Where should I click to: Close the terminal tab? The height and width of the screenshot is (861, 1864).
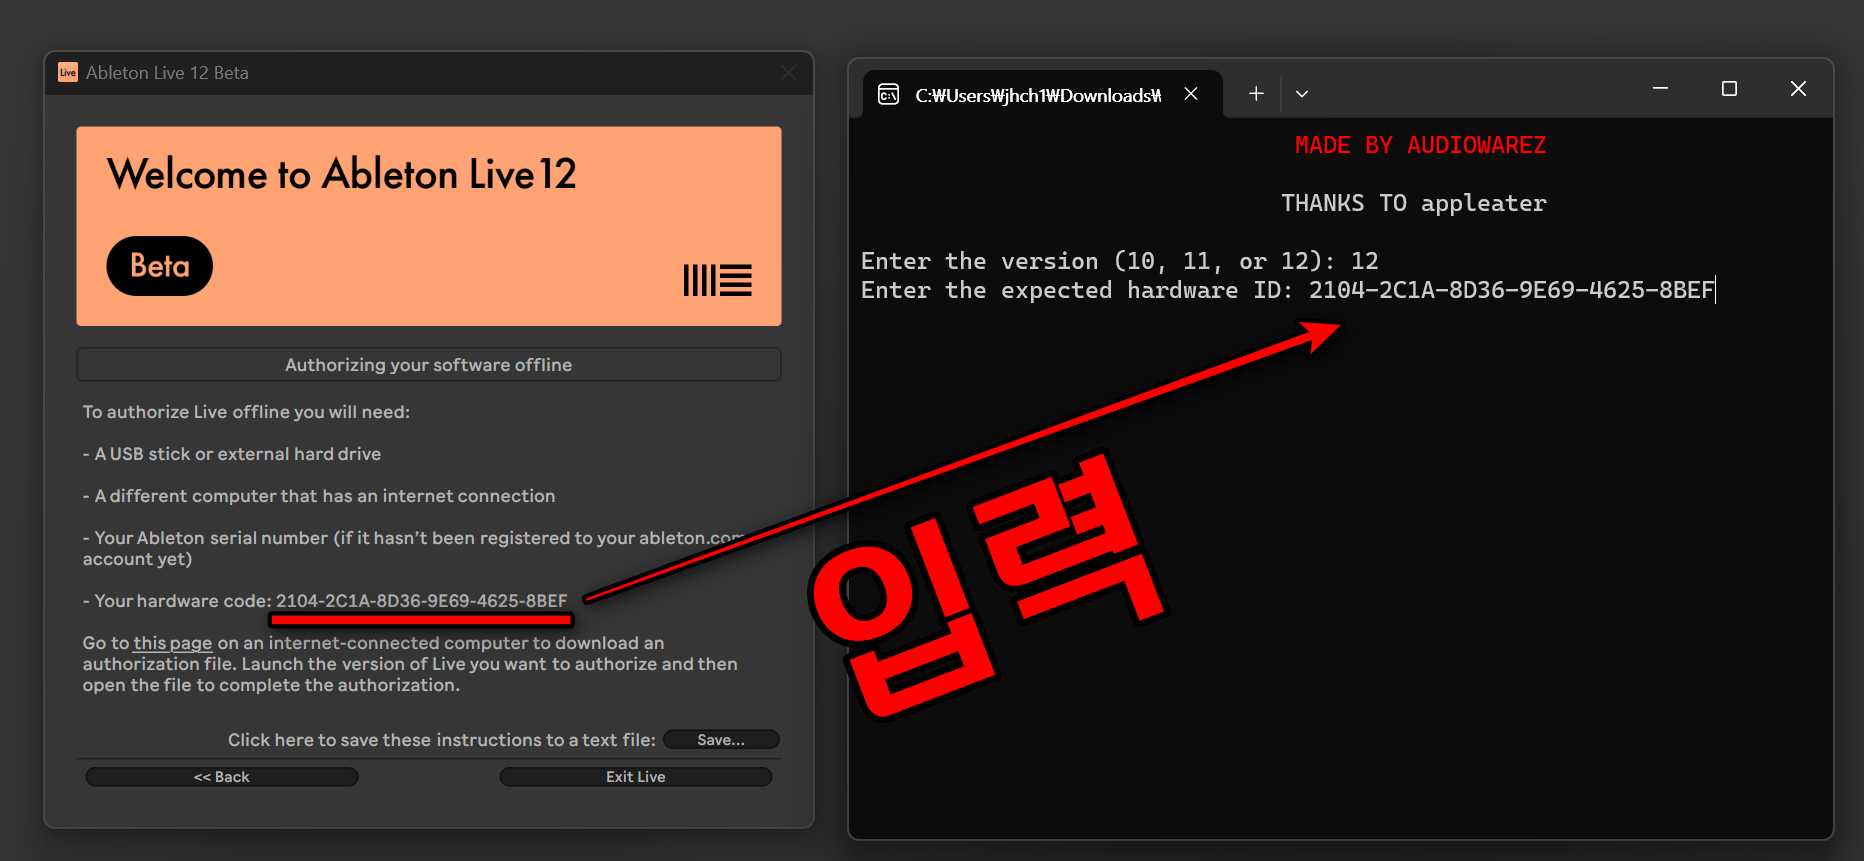coord(1191,94)
